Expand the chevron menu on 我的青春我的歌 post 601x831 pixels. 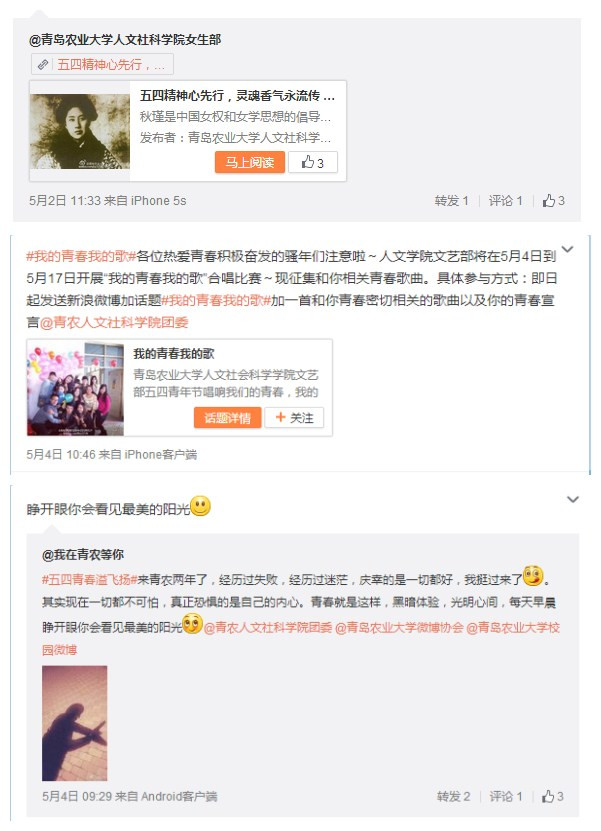[x=567, y=249]
